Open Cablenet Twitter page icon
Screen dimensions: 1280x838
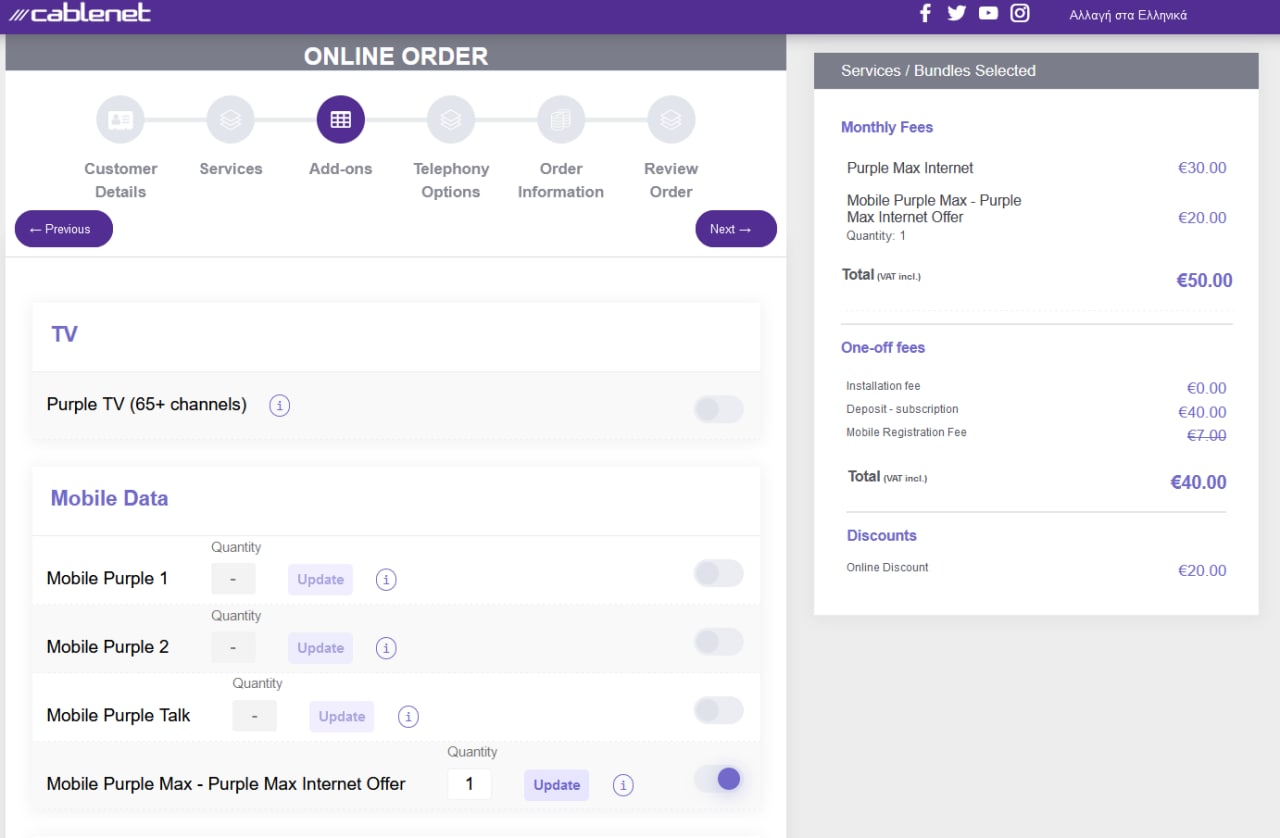point(956,13)
